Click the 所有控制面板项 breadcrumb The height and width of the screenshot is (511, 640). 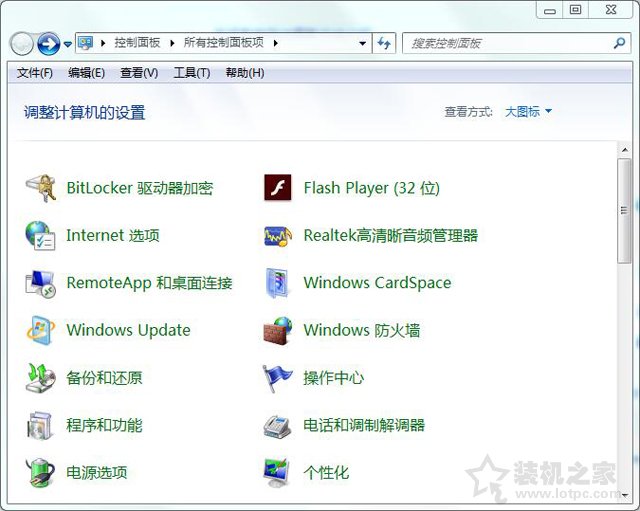(224, 43)
